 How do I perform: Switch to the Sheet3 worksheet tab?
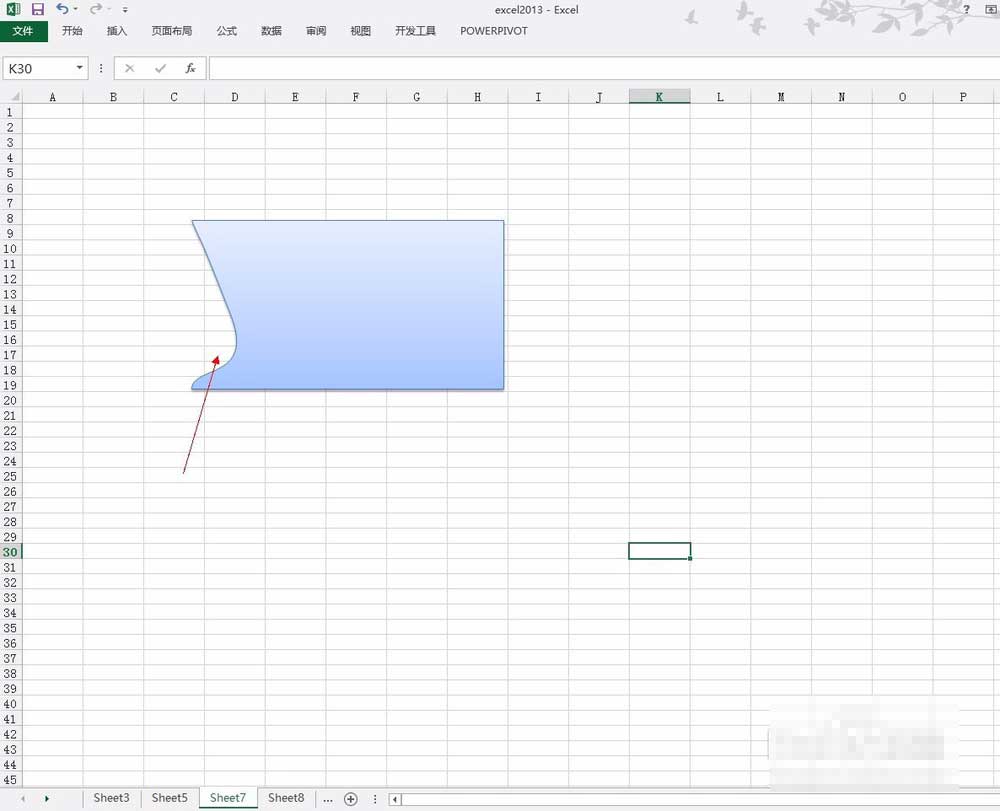(111, 798)
